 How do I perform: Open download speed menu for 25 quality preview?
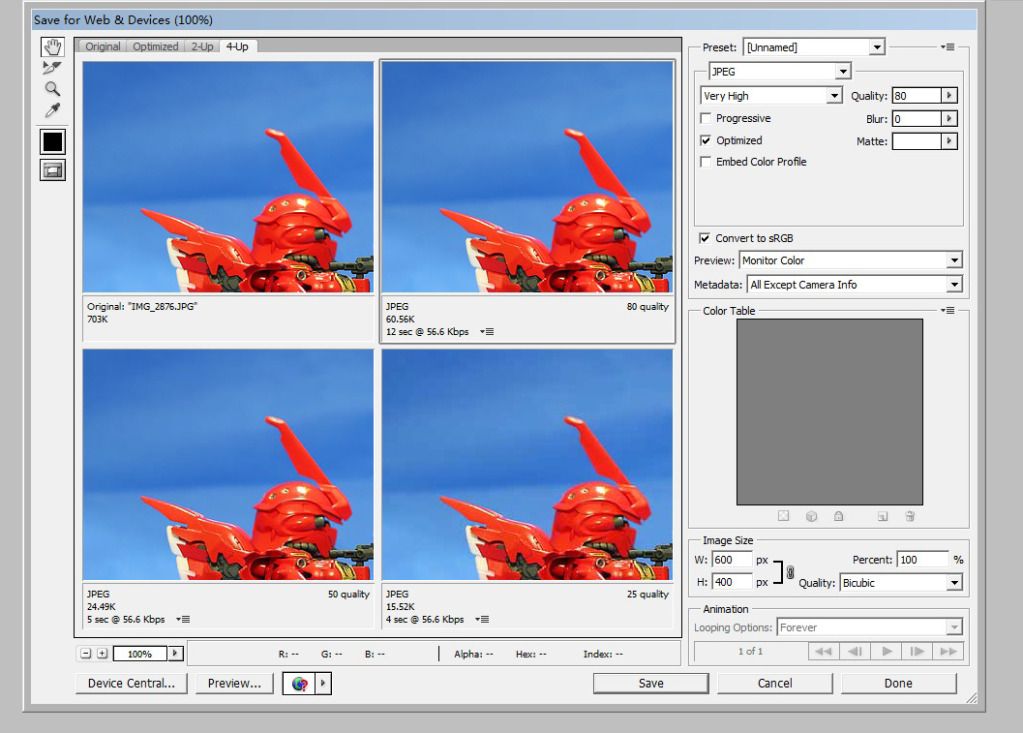coord(481,619)
